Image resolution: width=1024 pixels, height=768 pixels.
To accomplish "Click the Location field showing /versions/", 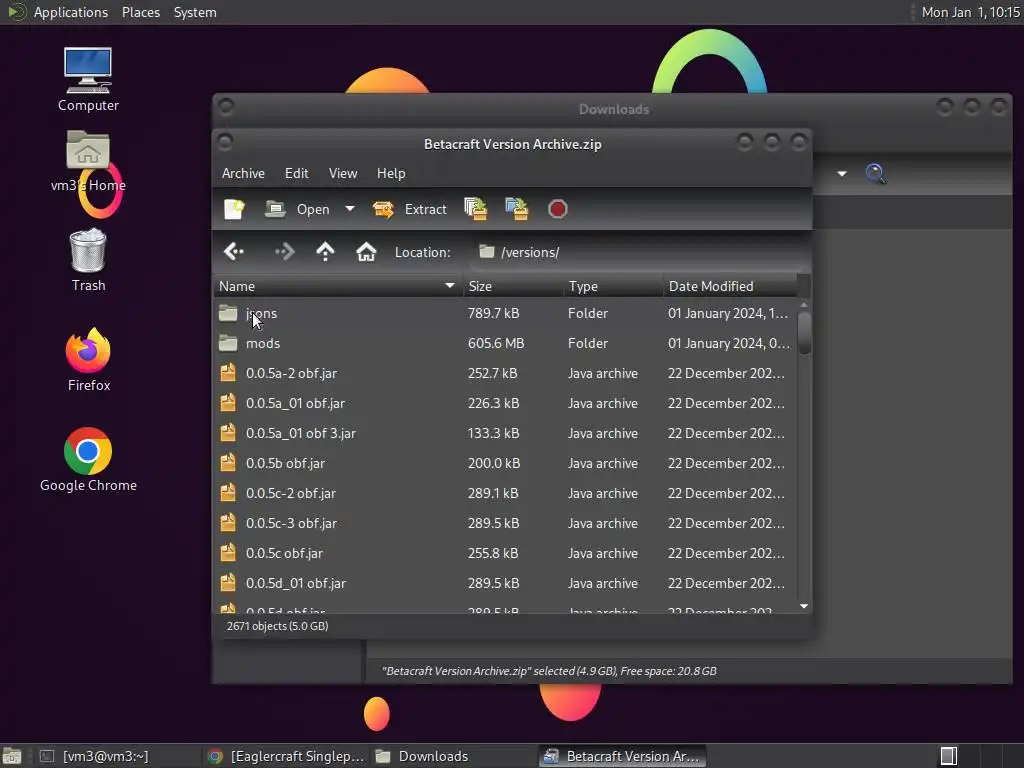I will click(x=640, y=252).
